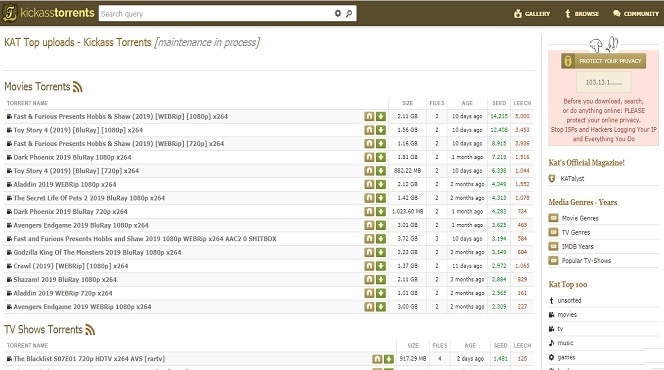The width and height of the screenshot is (664, 370).
Task: Open the Gallery menu
Action: point(532,14)
